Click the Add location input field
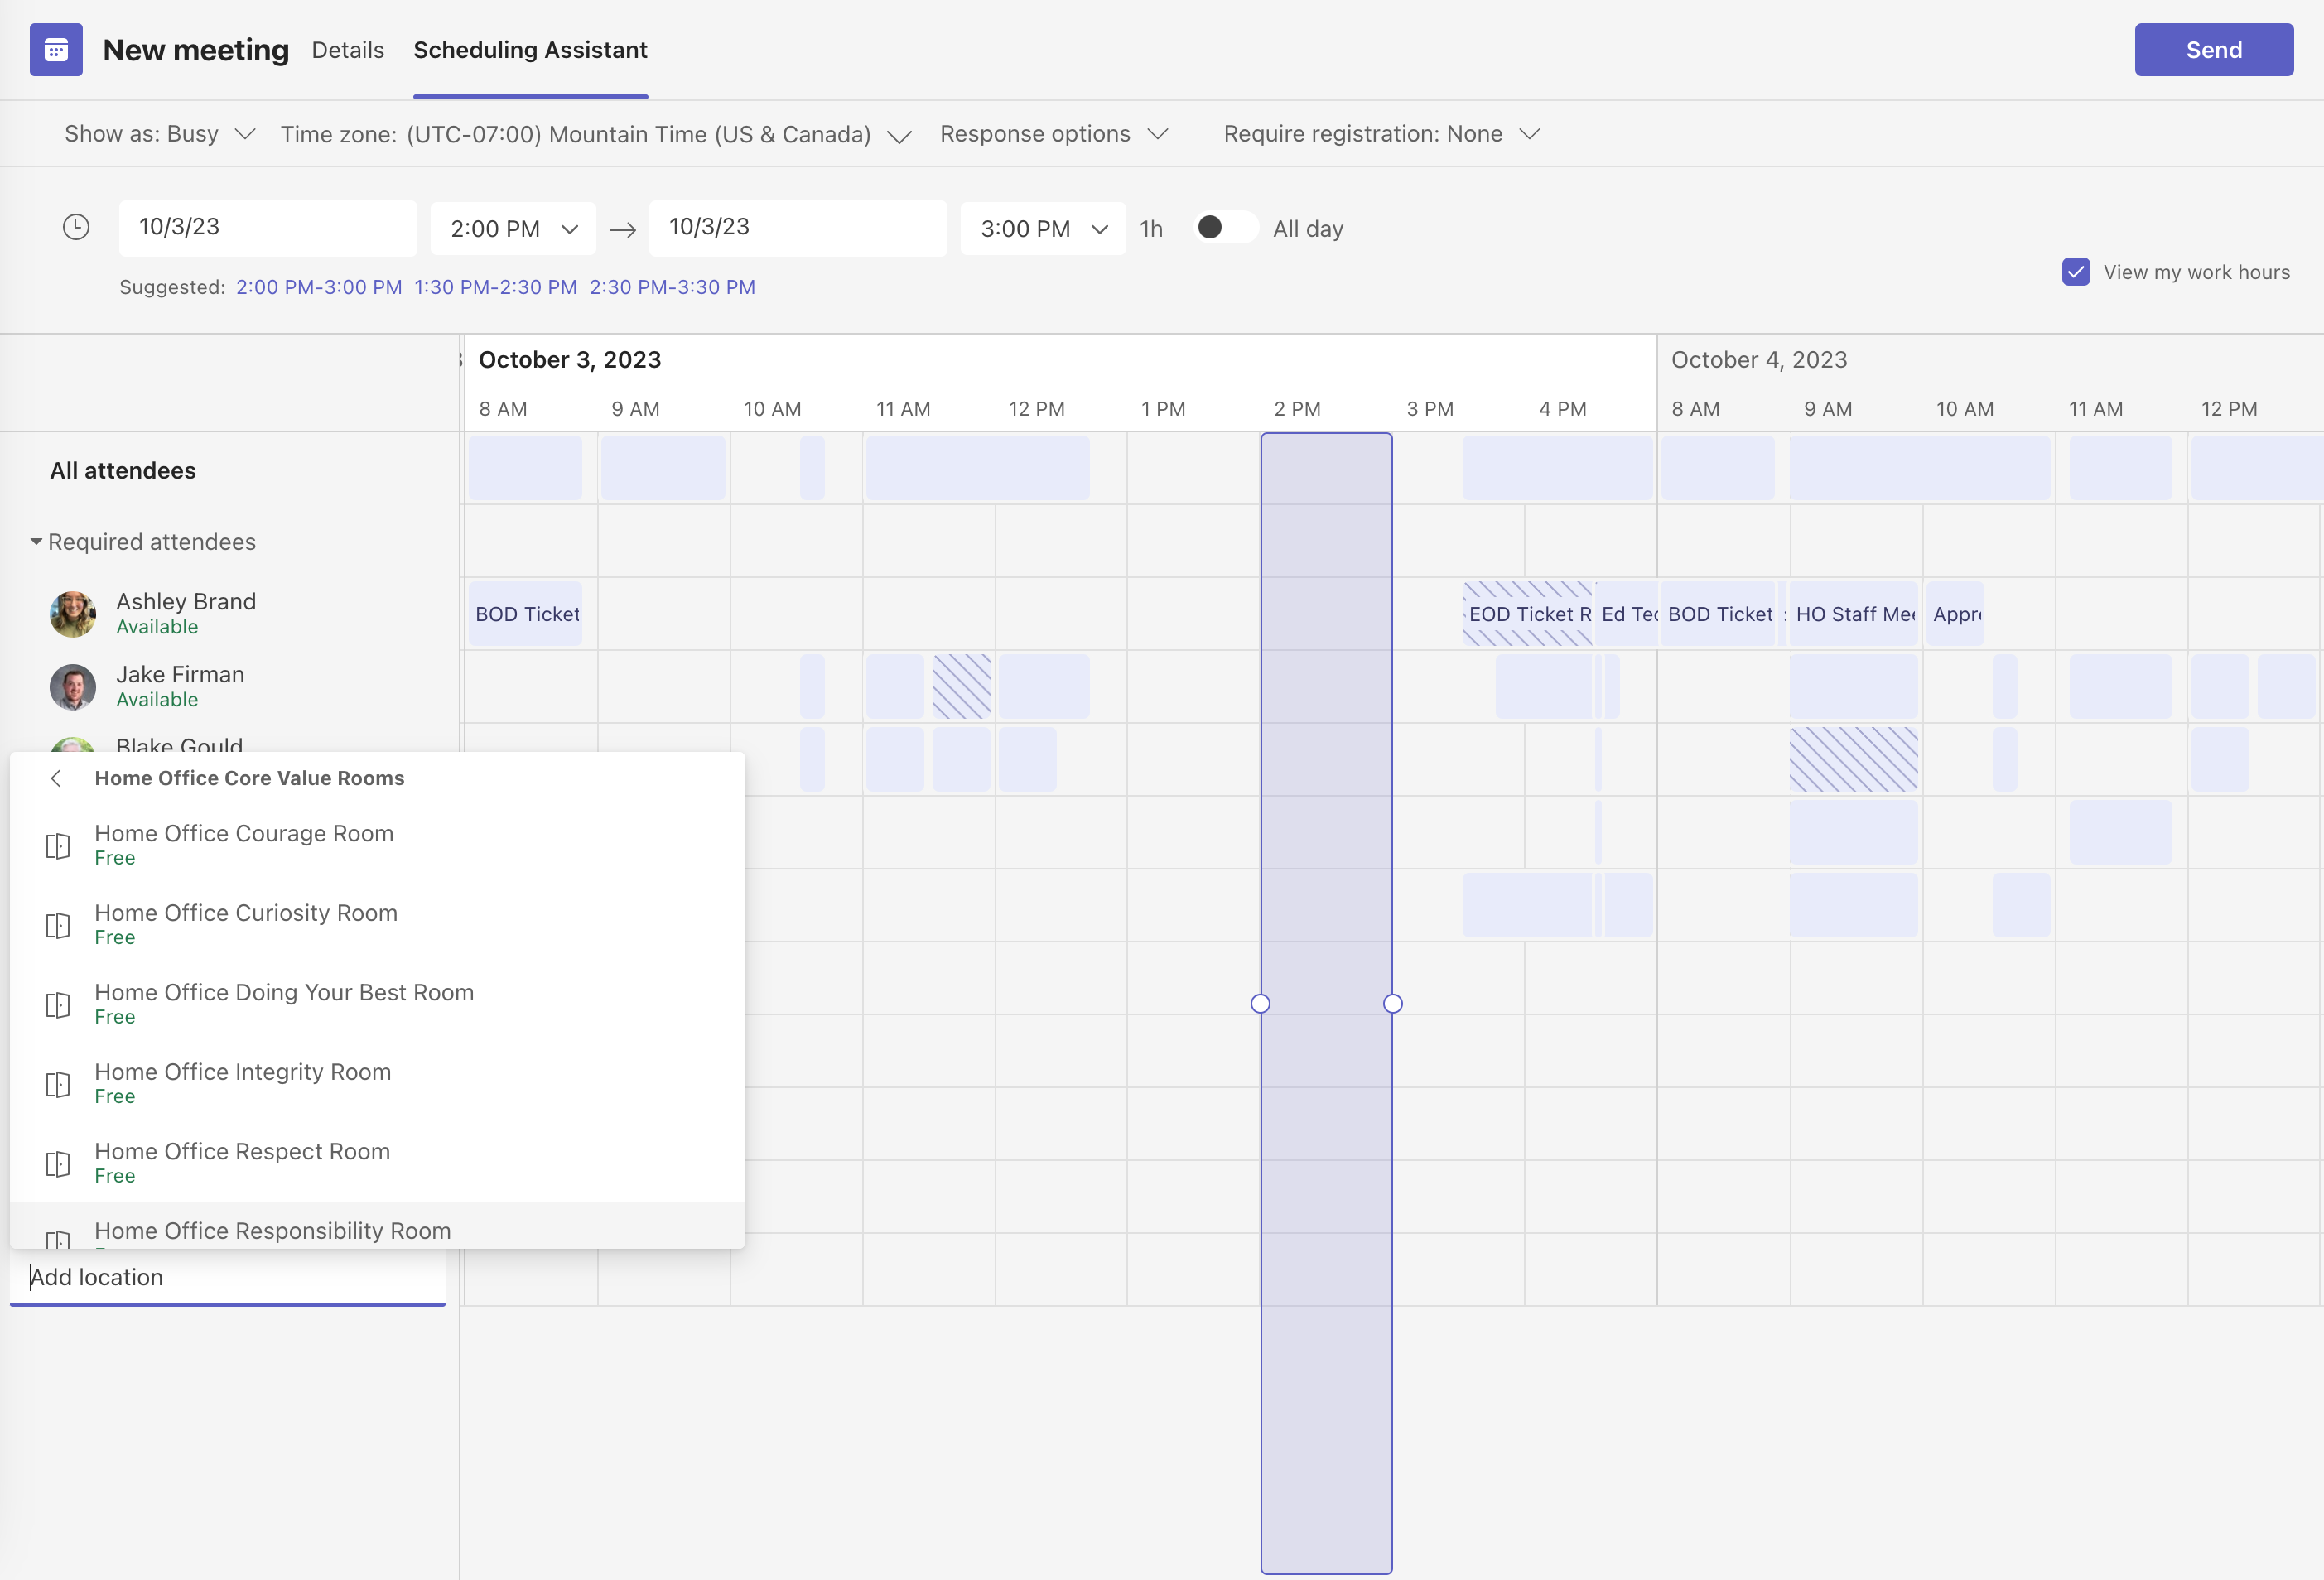This screenshot has width=2324, height=1580. [227, 1277]
